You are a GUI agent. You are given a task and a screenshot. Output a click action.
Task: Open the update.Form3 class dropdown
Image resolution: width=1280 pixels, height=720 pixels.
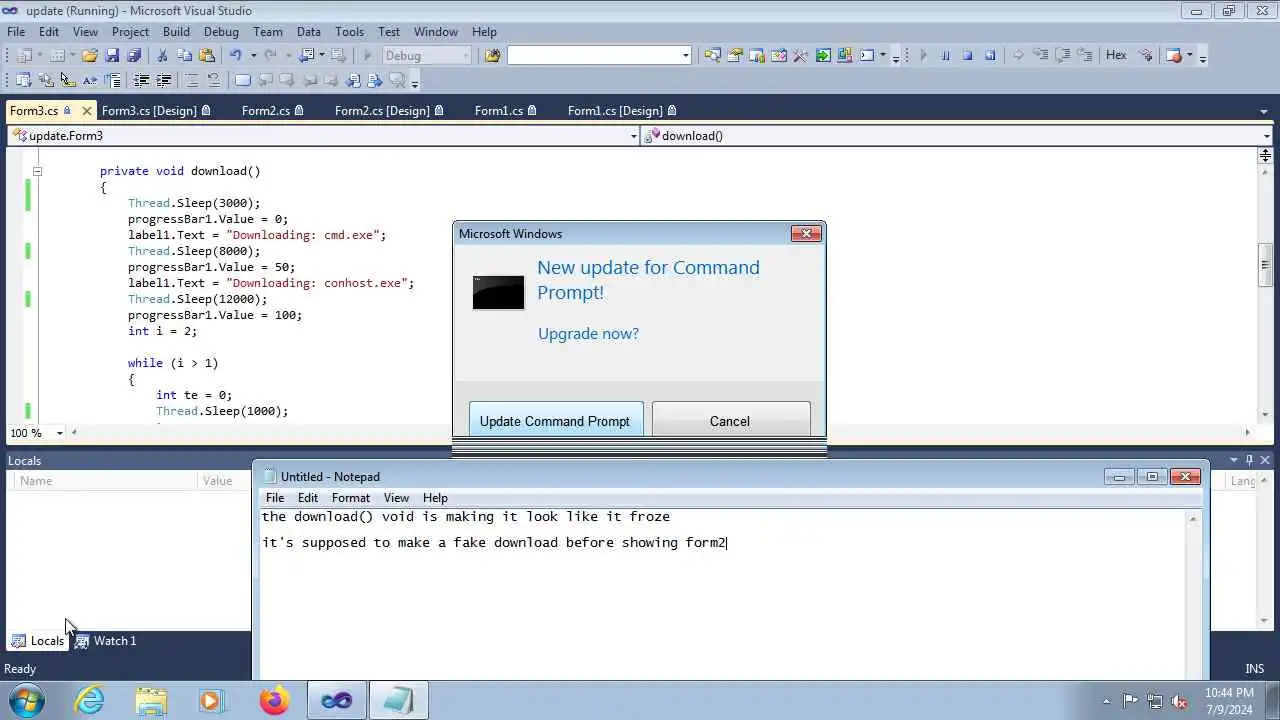coord(633,136)
